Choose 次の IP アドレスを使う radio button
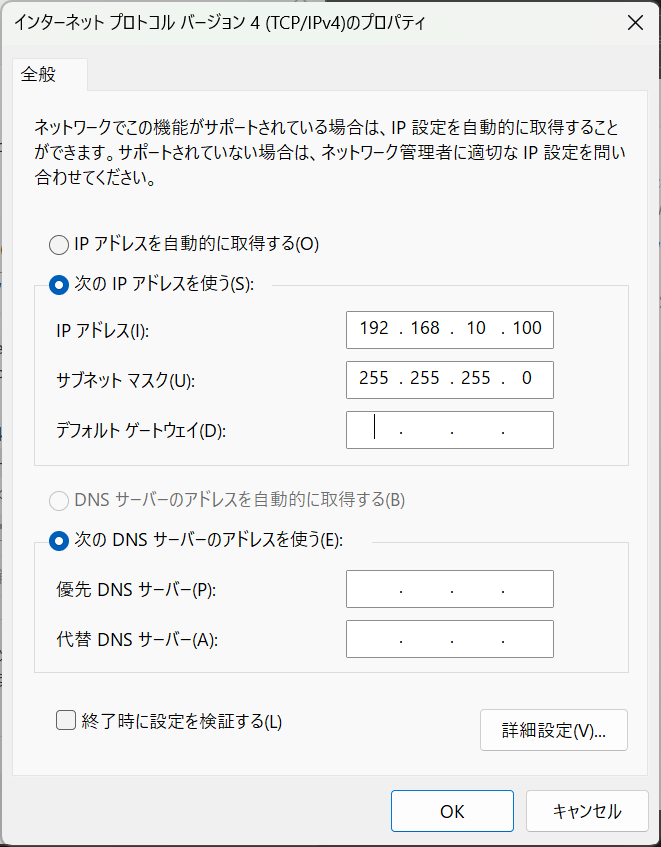The image size is (661, 847). point(61,284)
